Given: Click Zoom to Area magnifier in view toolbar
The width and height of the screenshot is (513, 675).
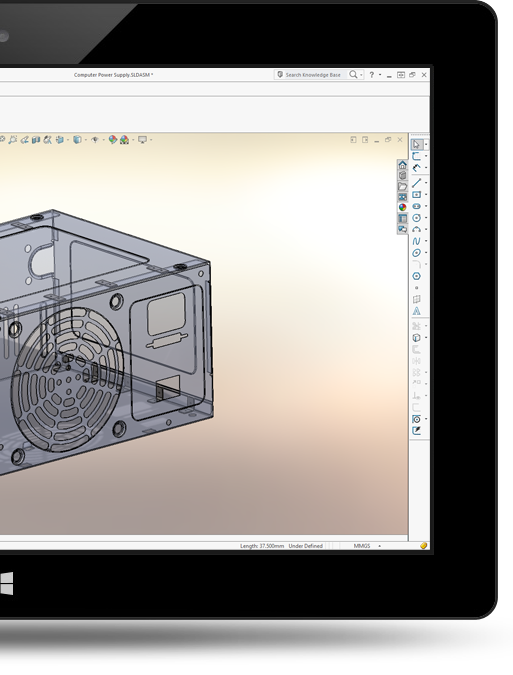Looking at the screenshot, I should [13, 139].
